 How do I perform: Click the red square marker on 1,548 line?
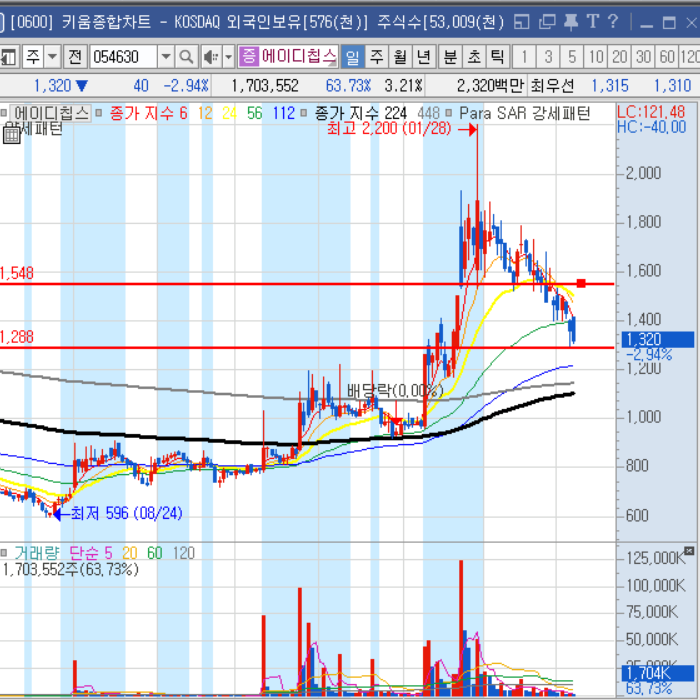581,283
